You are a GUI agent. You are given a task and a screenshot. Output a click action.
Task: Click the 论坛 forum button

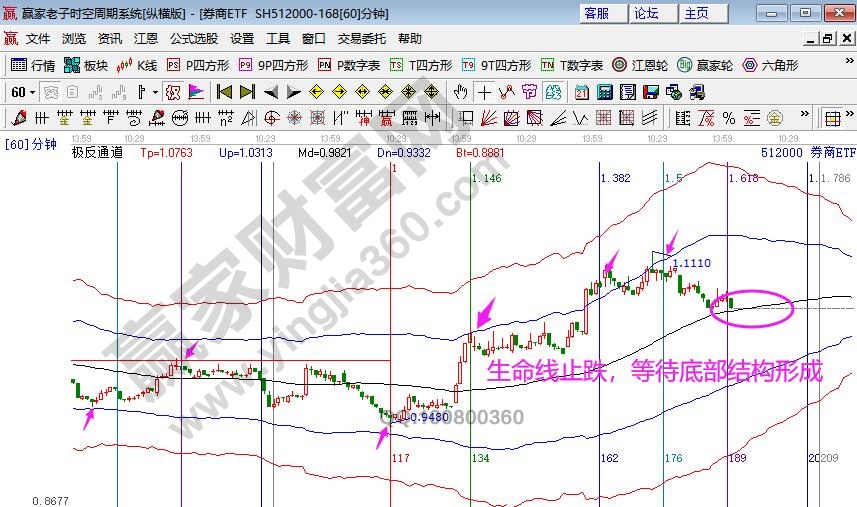[x=646, y=13]
